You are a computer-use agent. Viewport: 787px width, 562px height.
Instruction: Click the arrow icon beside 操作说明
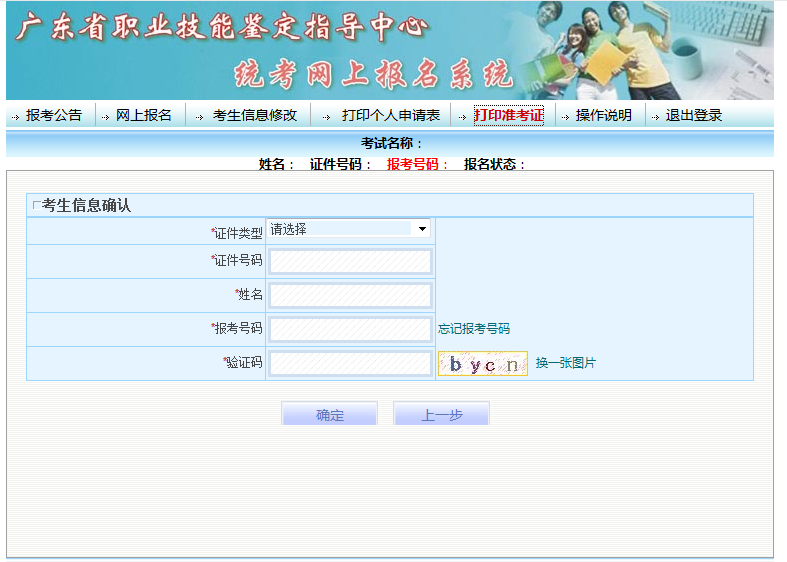point(565,116)
